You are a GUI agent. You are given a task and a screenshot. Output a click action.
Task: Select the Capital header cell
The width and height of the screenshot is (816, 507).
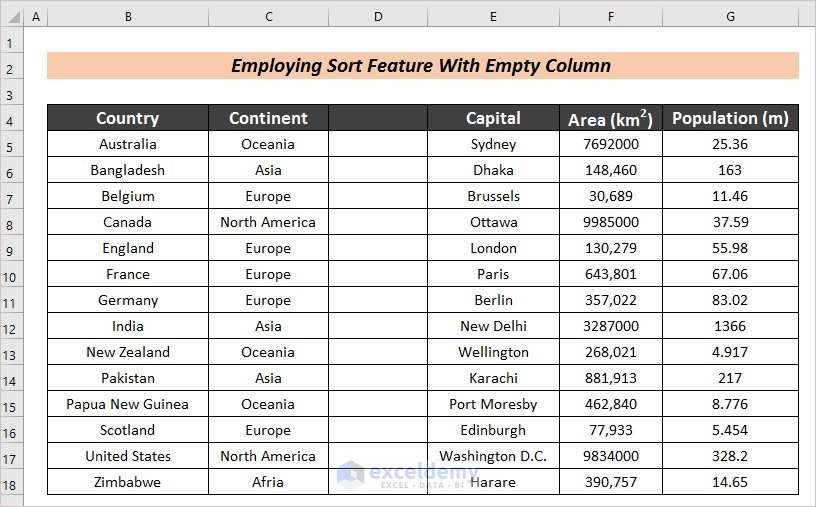pos(494,118)
